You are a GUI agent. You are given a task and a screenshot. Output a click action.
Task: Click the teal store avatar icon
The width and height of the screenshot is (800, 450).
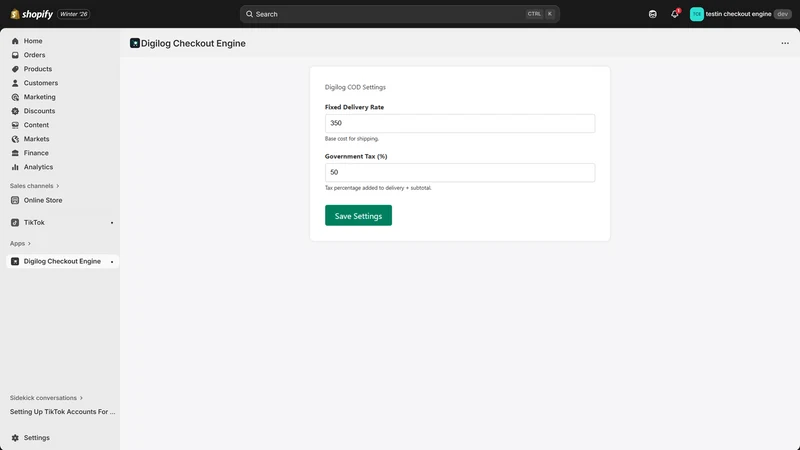coord(696,14)
